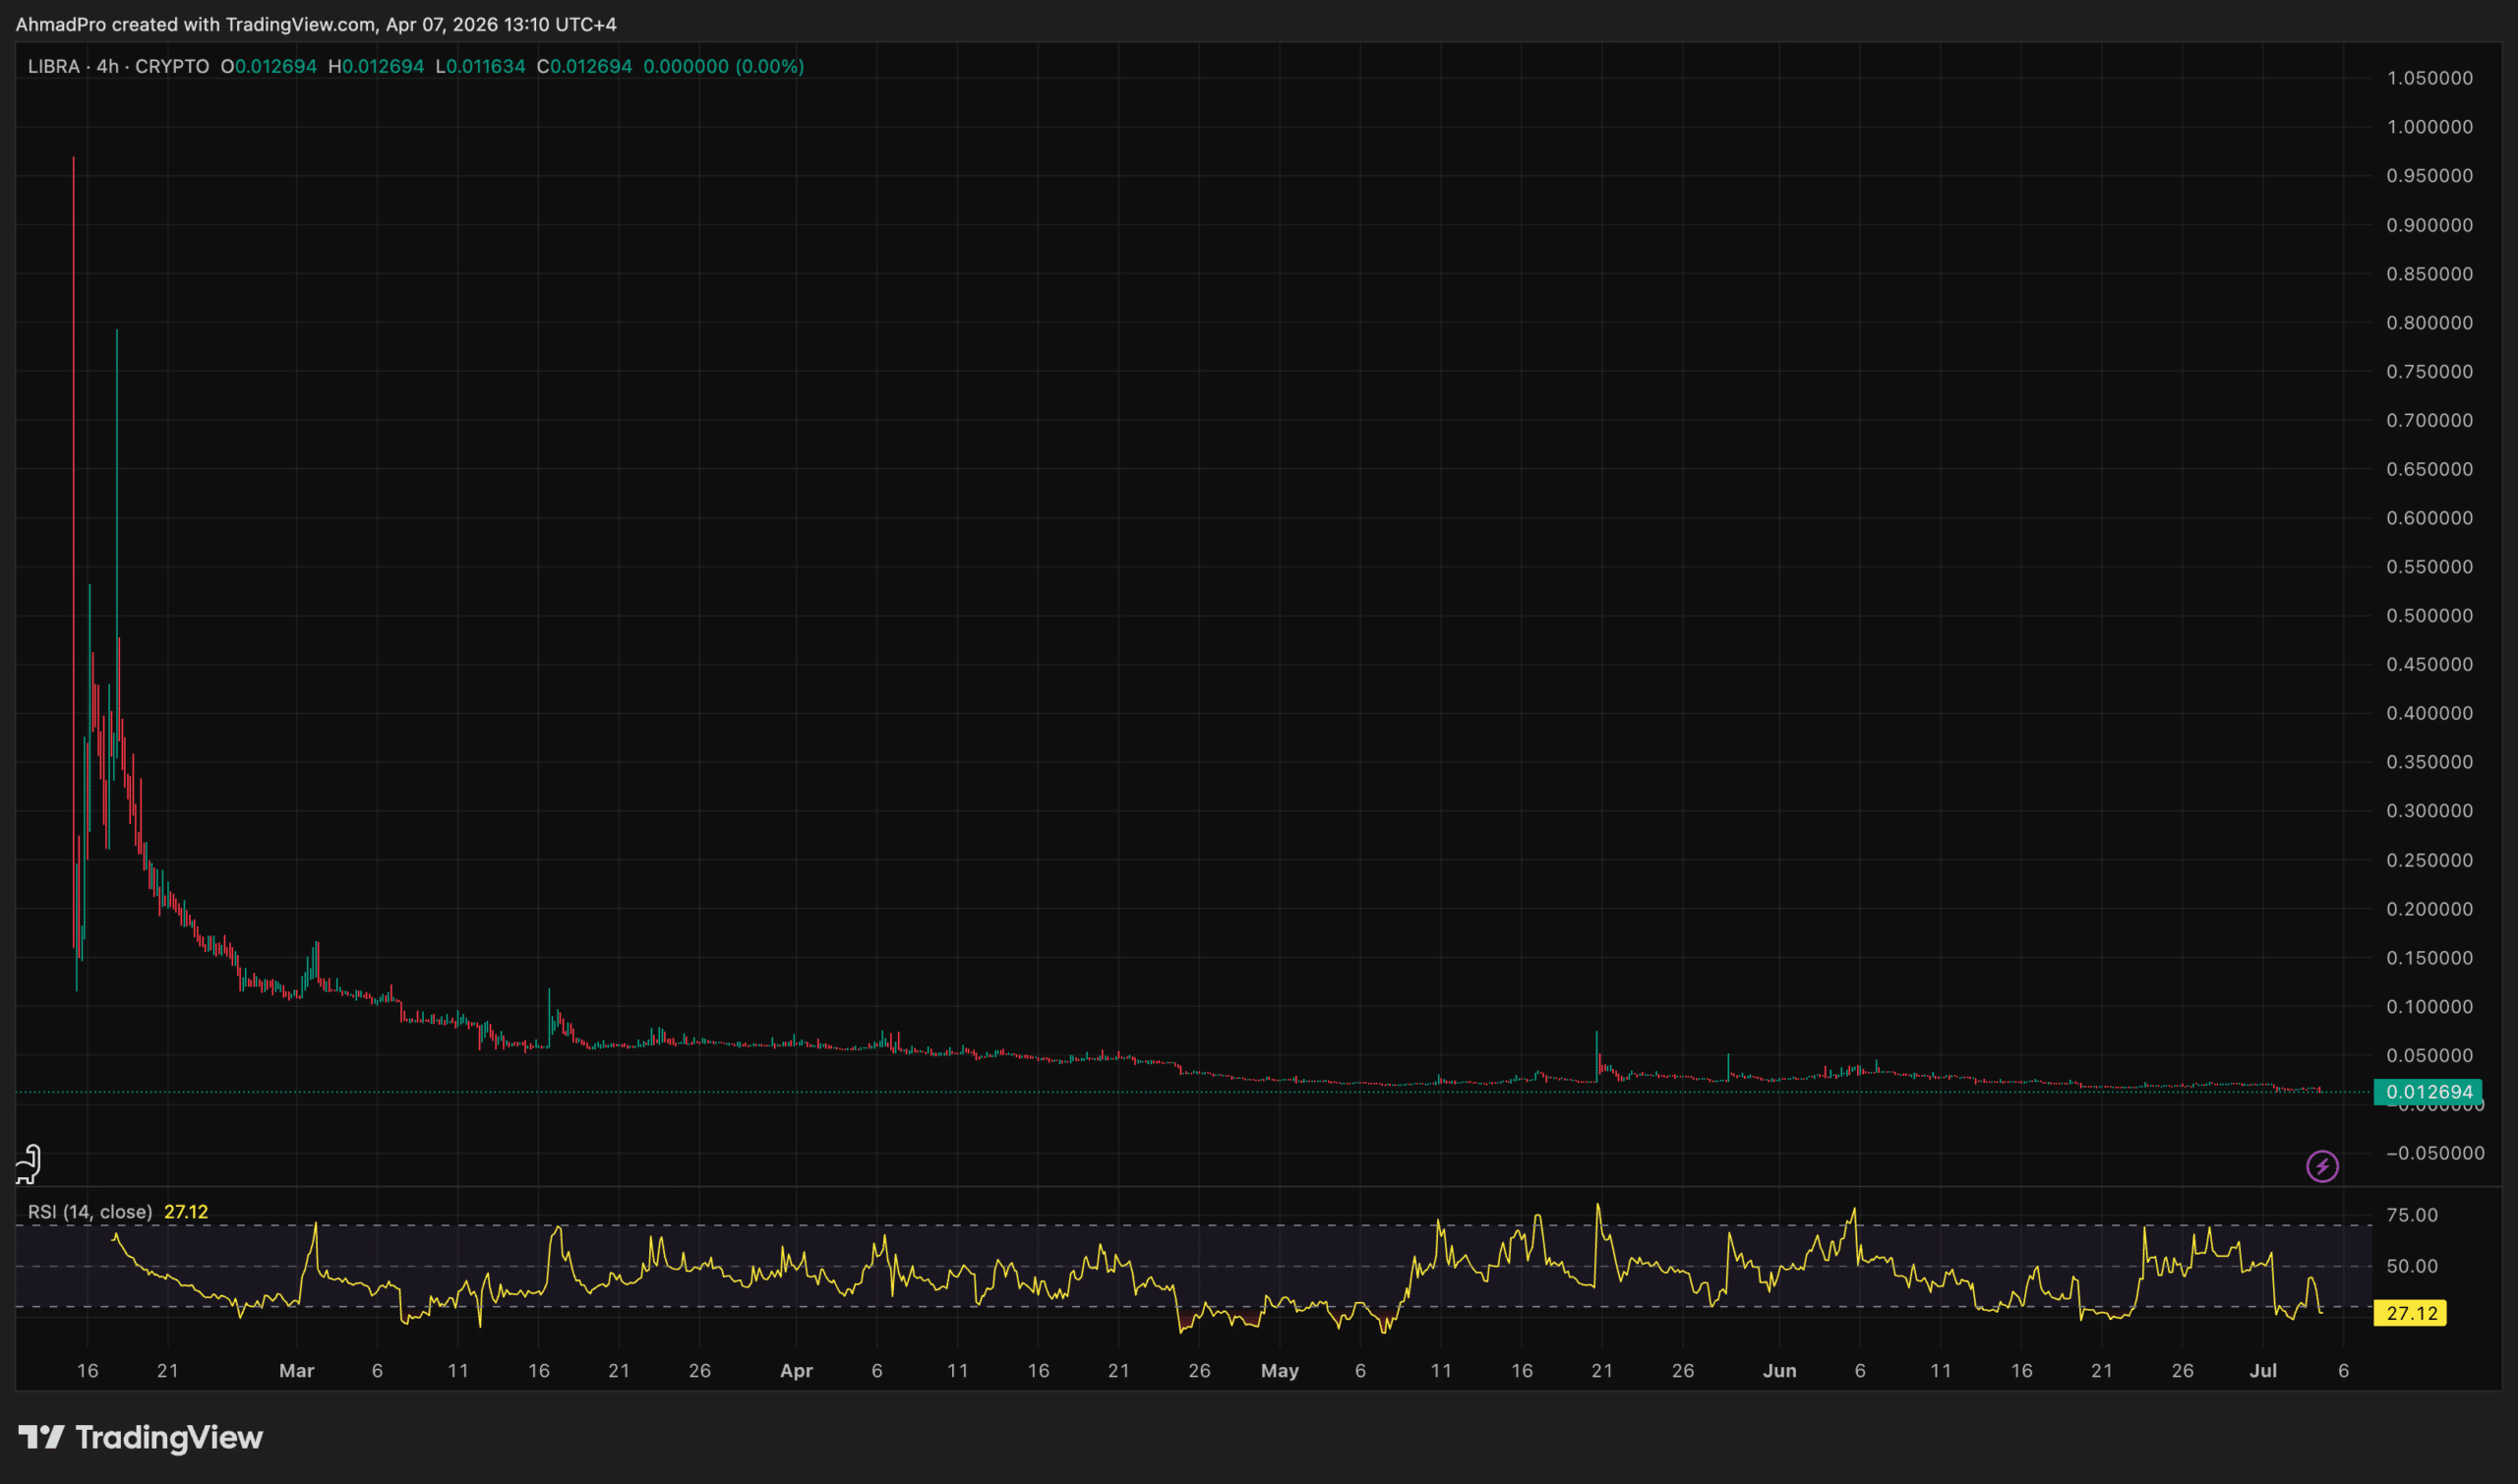
Task: Click the 0.000000 (0.00%) change value
Action: tap(723, 67)
